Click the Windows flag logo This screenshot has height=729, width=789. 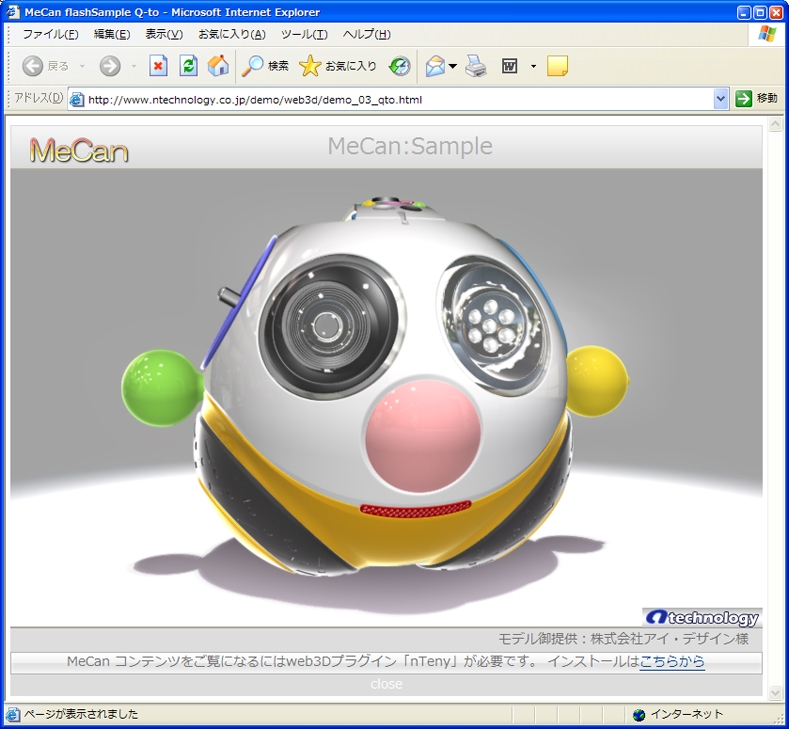767,34
